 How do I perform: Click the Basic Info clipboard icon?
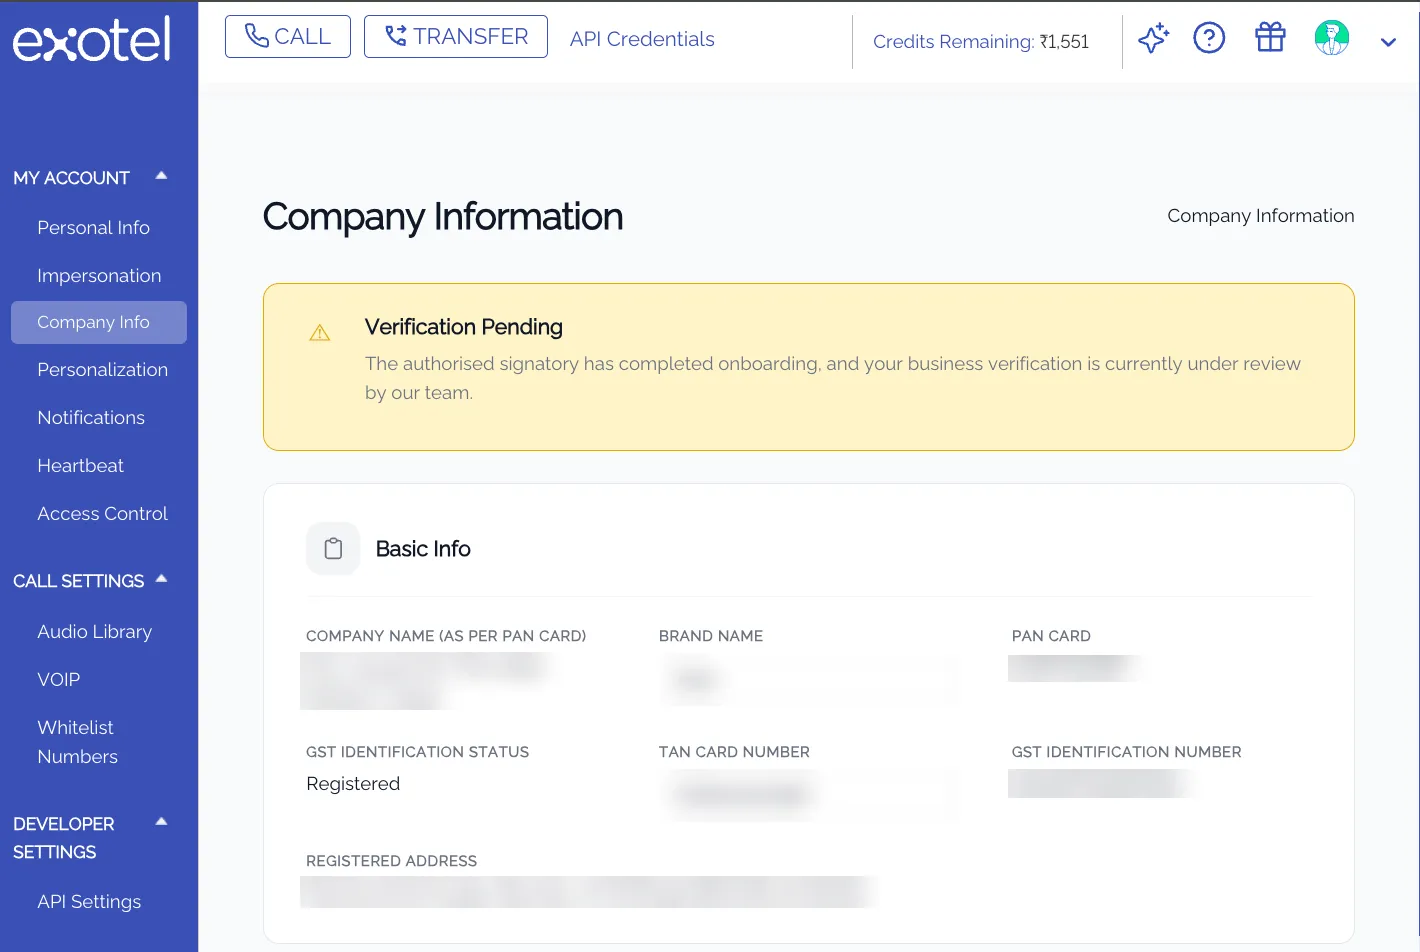tap(333, 549)
